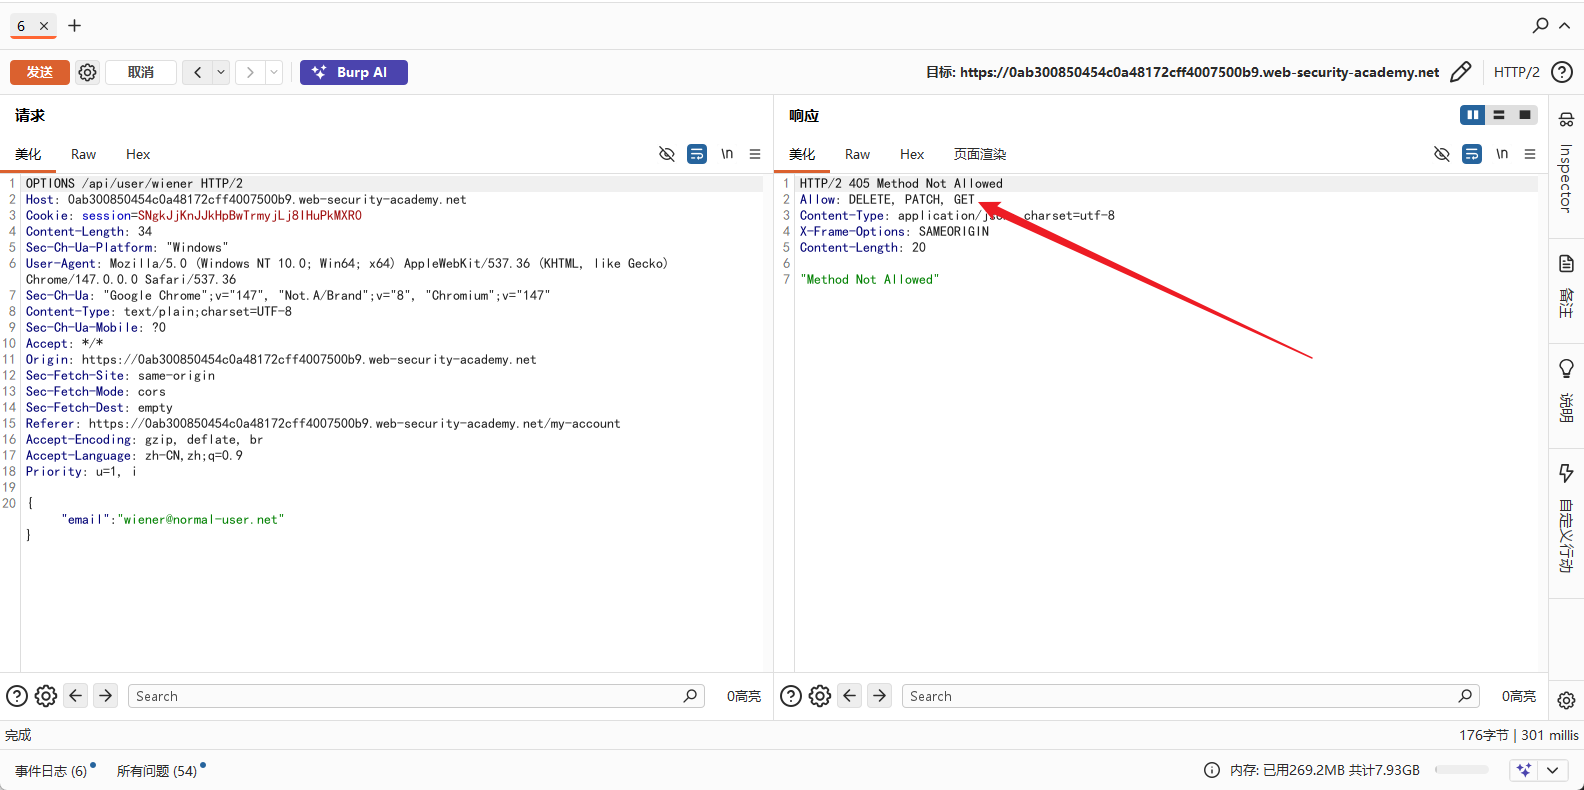Open the request pane hamburger menu
Image resolution: width=1584 pixels, height=790 pixels.
[755, 154]
